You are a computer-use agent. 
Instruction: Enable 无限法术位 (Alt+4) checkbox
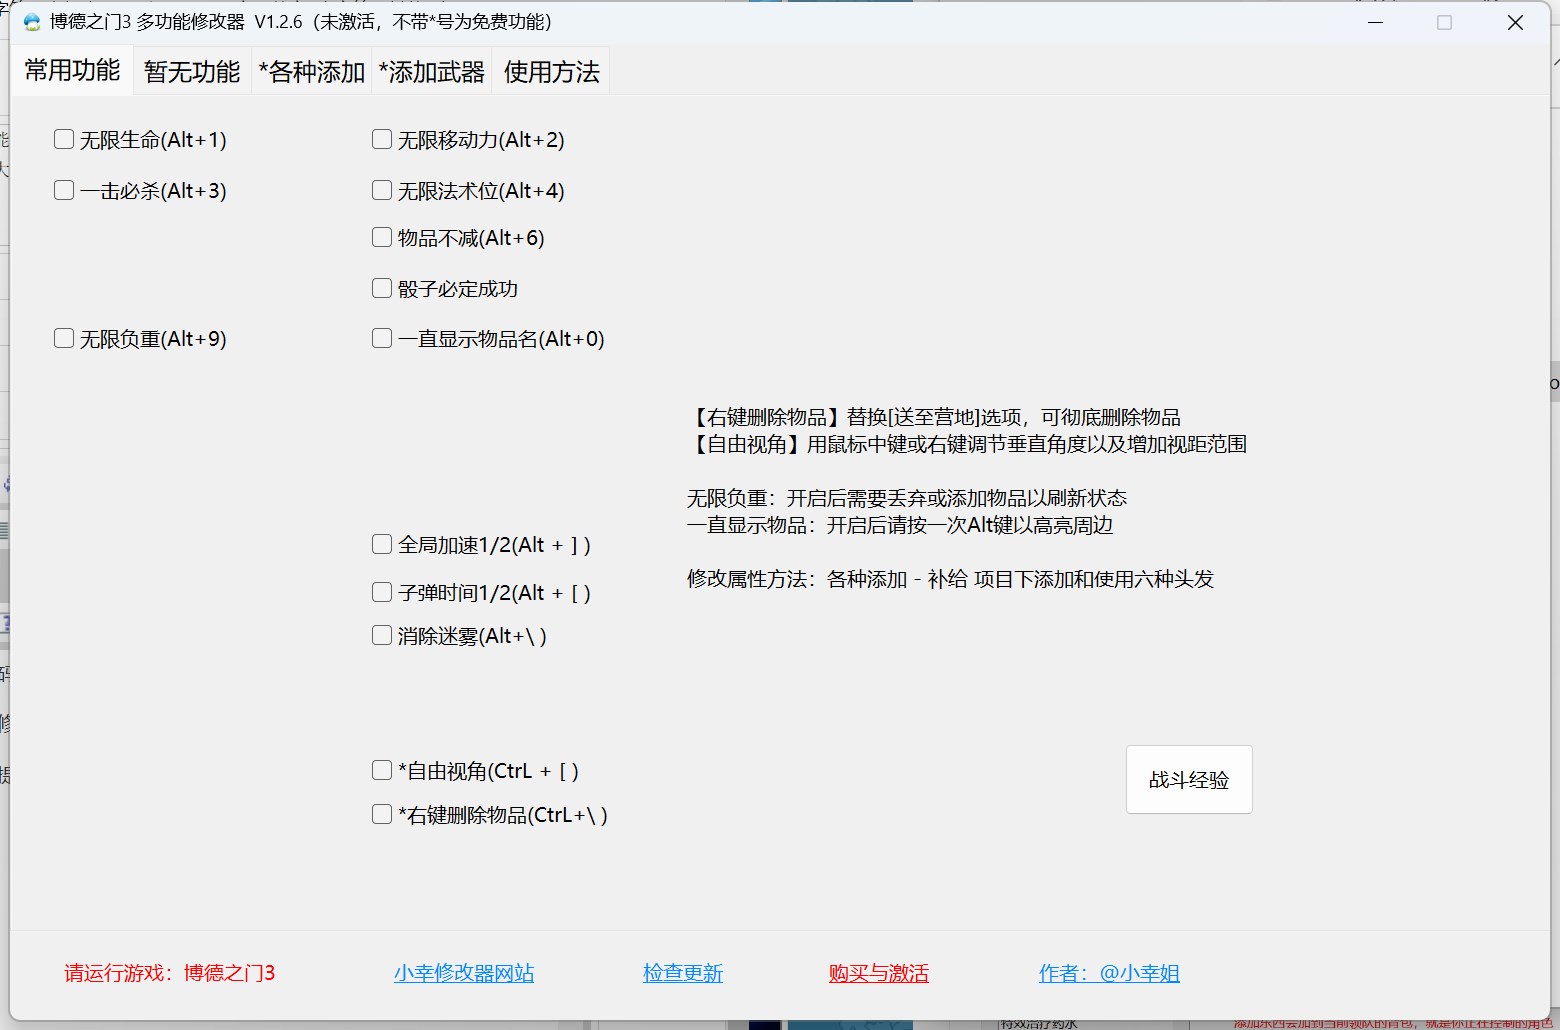(382, 190)
